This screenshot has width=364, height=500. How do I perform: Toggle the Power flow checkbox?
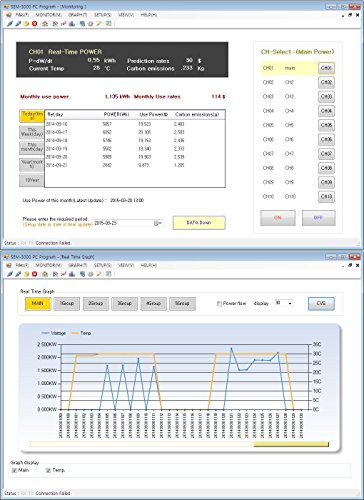click(219, 304)
